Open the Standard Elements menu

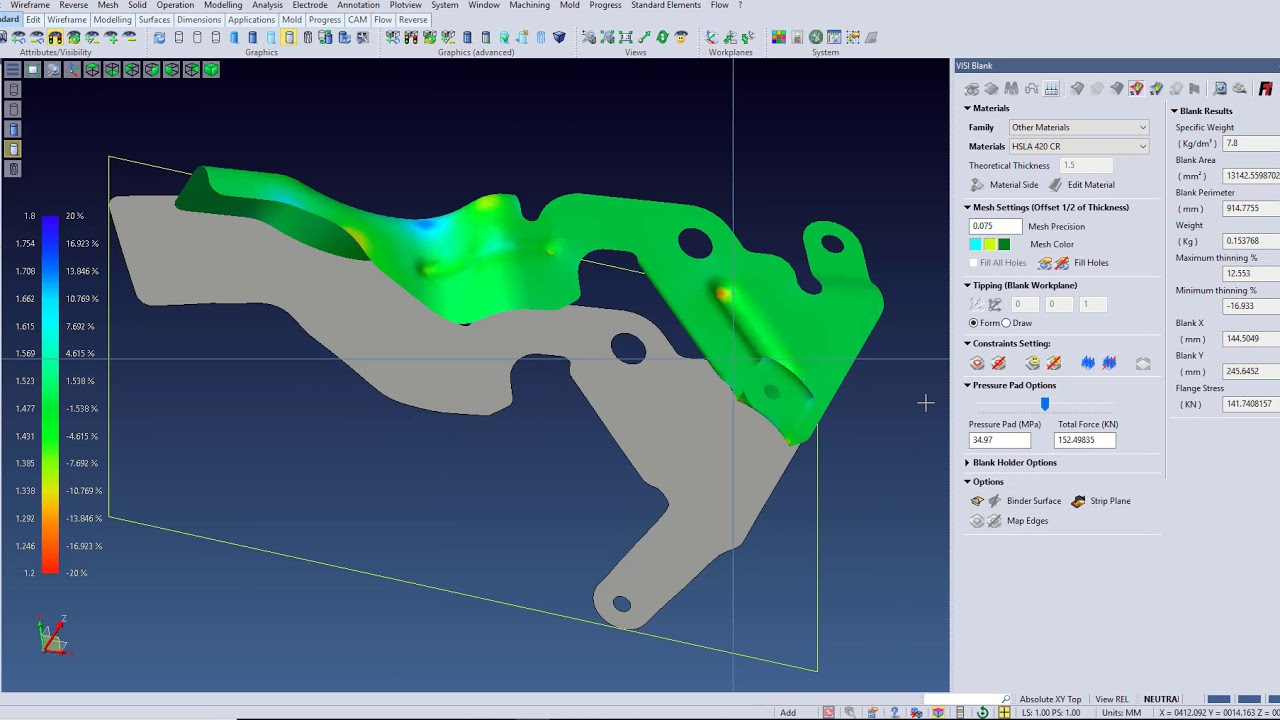click(665, 5)
